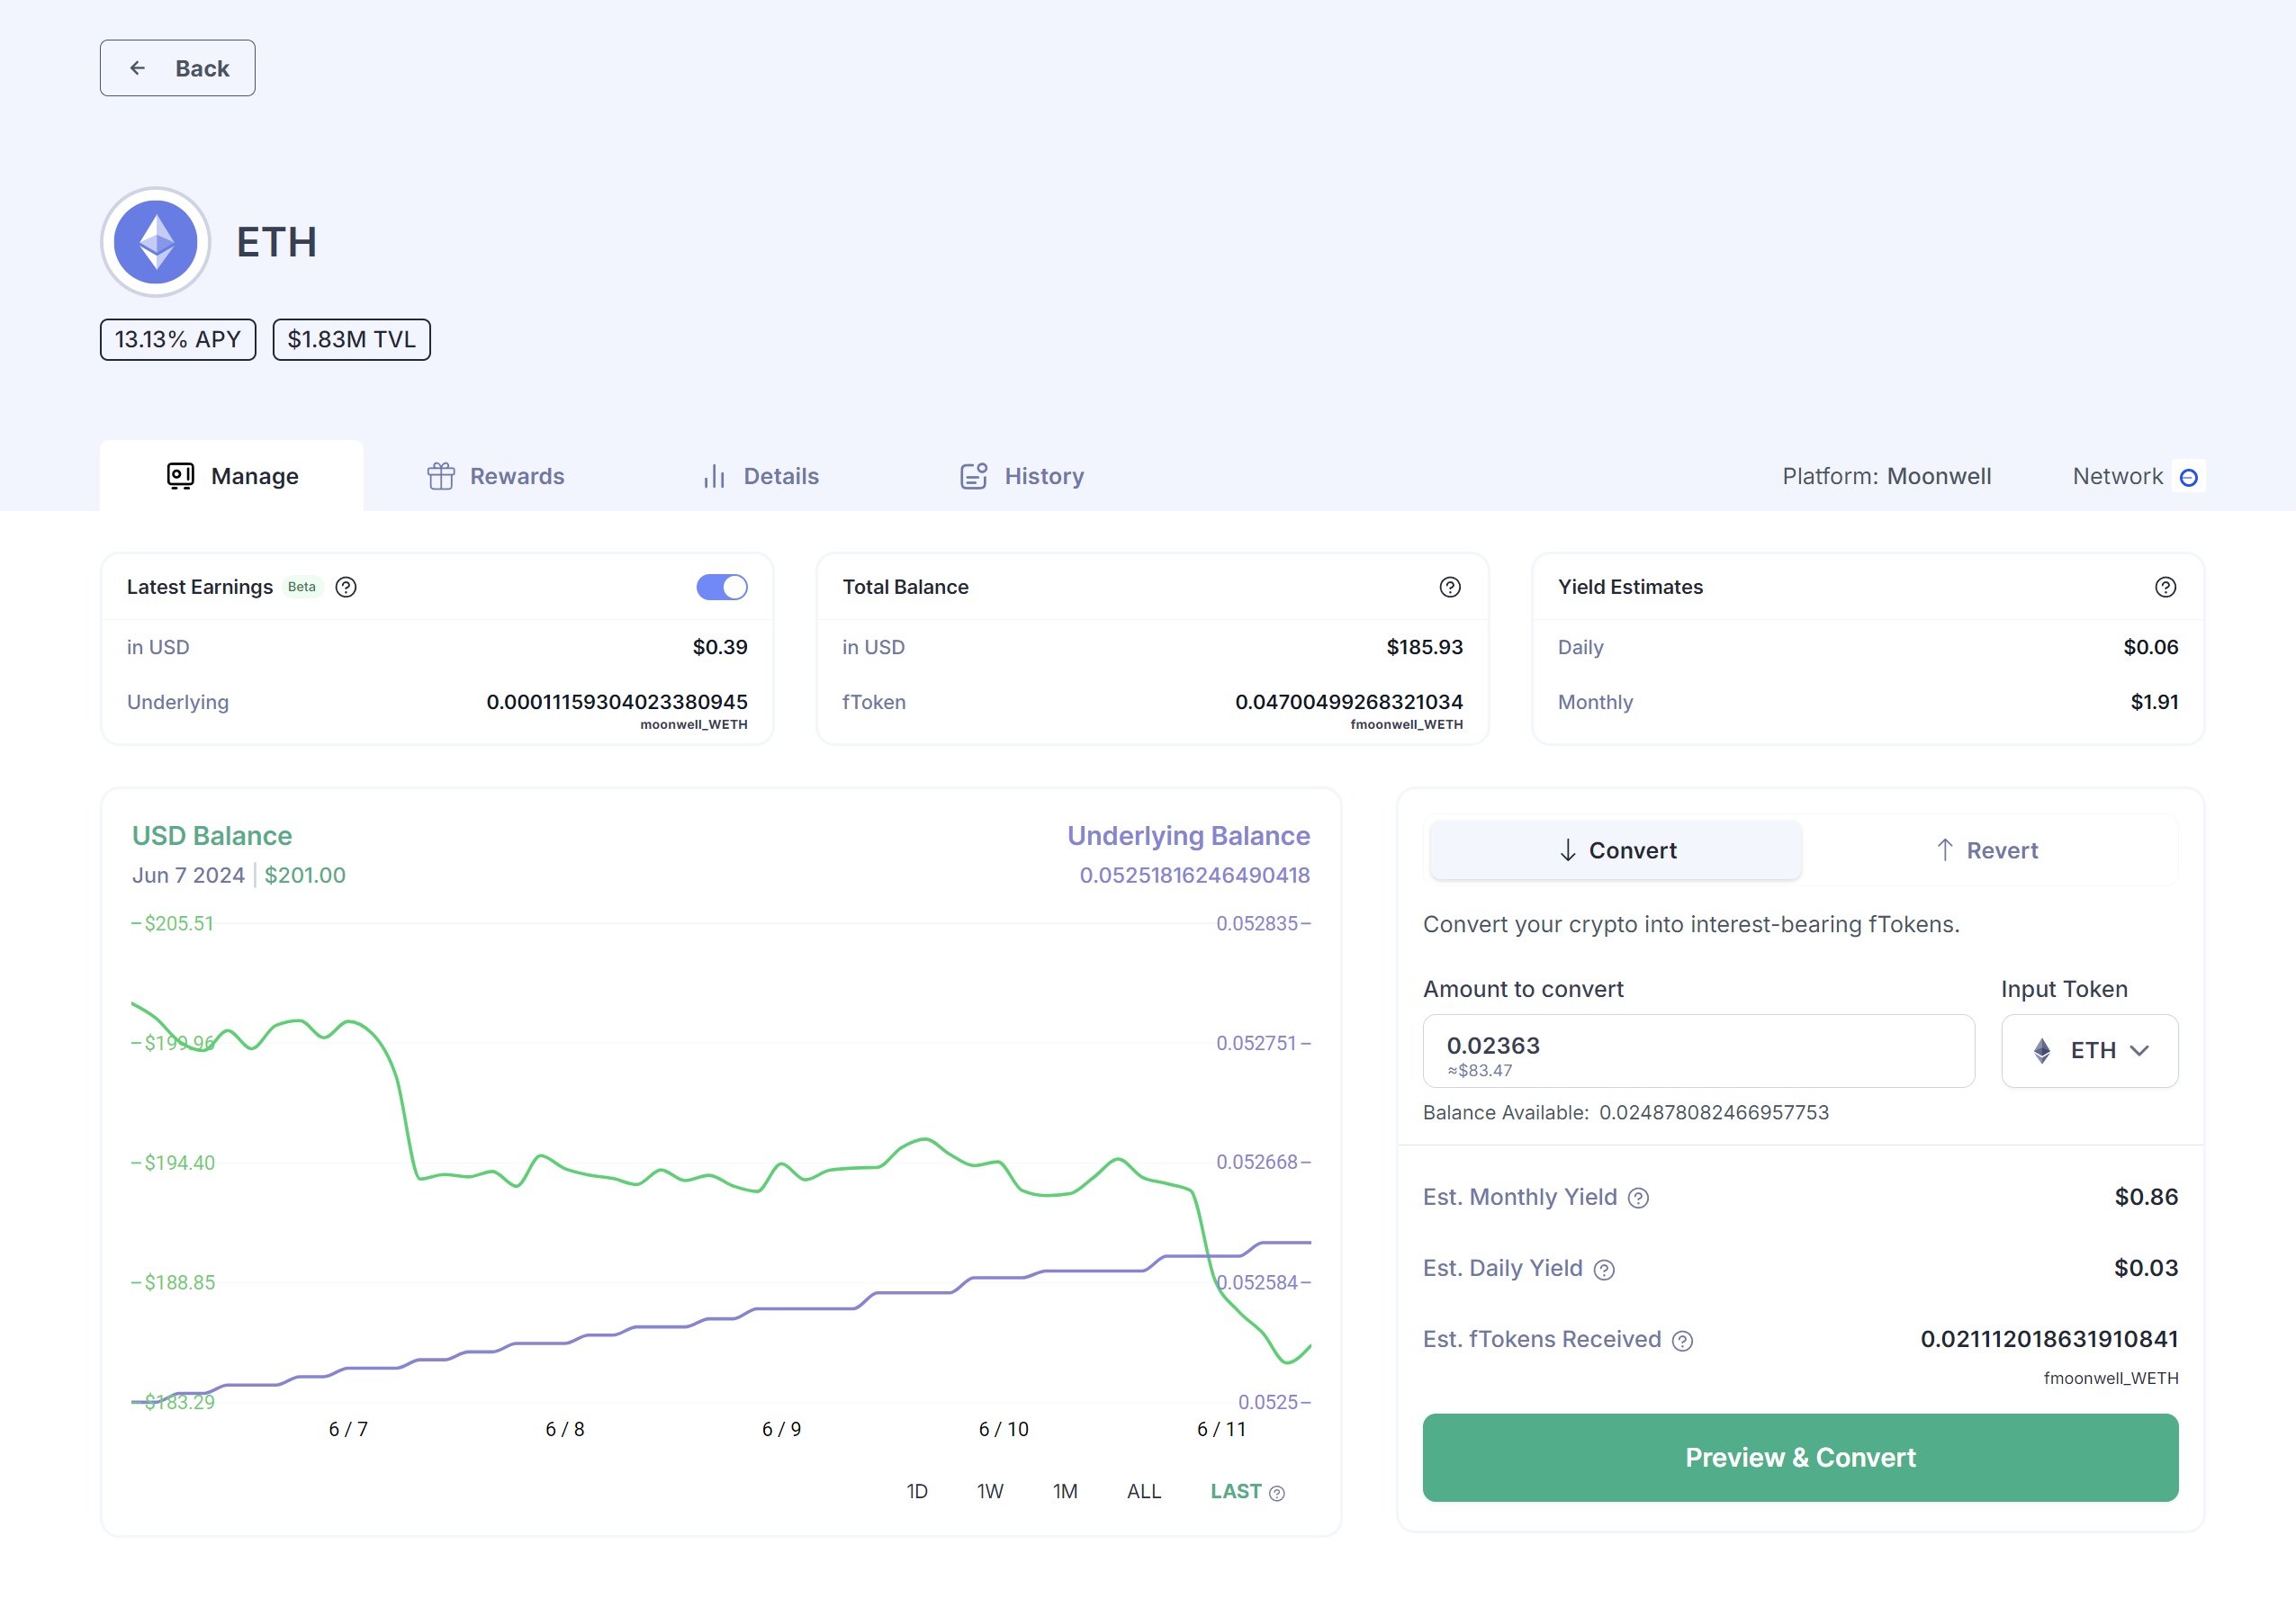The width and height of the screenshot is (2296, 1617).
Task: Click the ETH token logo
Action: point(155,242)
